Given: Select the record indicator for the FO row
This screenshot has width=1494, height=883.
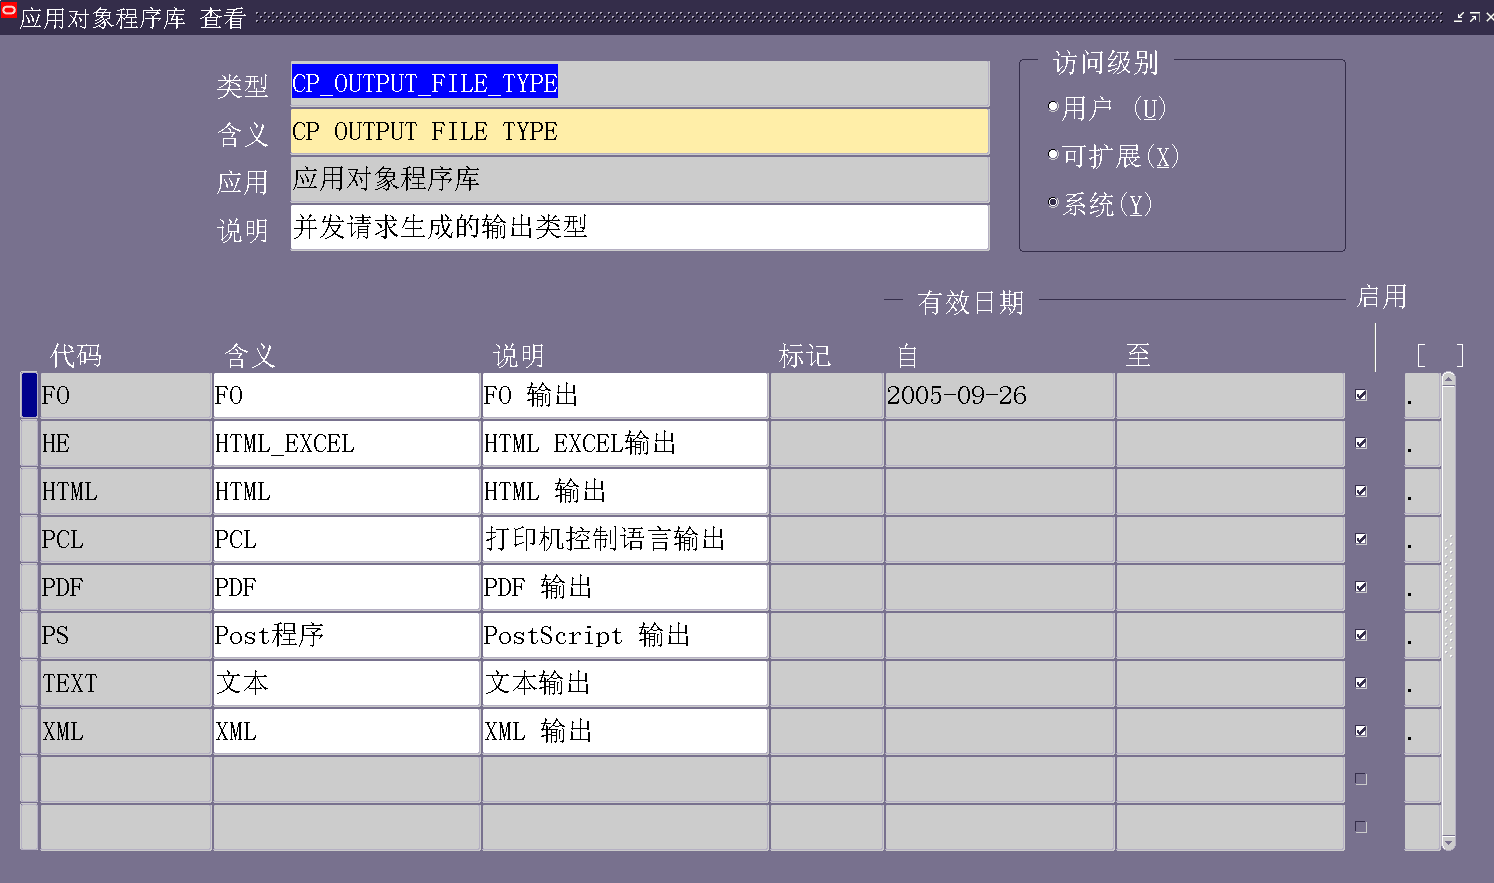Looking at the screenshot, I should 29,395.
